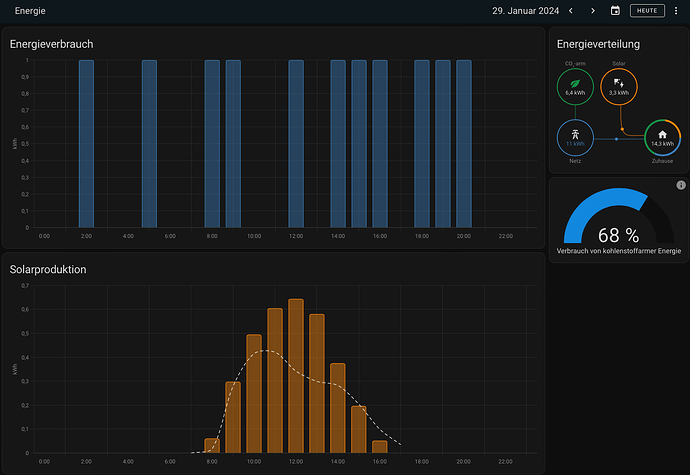
Task: Go to the previous day arrow
Action: click(x=571, y=11)
